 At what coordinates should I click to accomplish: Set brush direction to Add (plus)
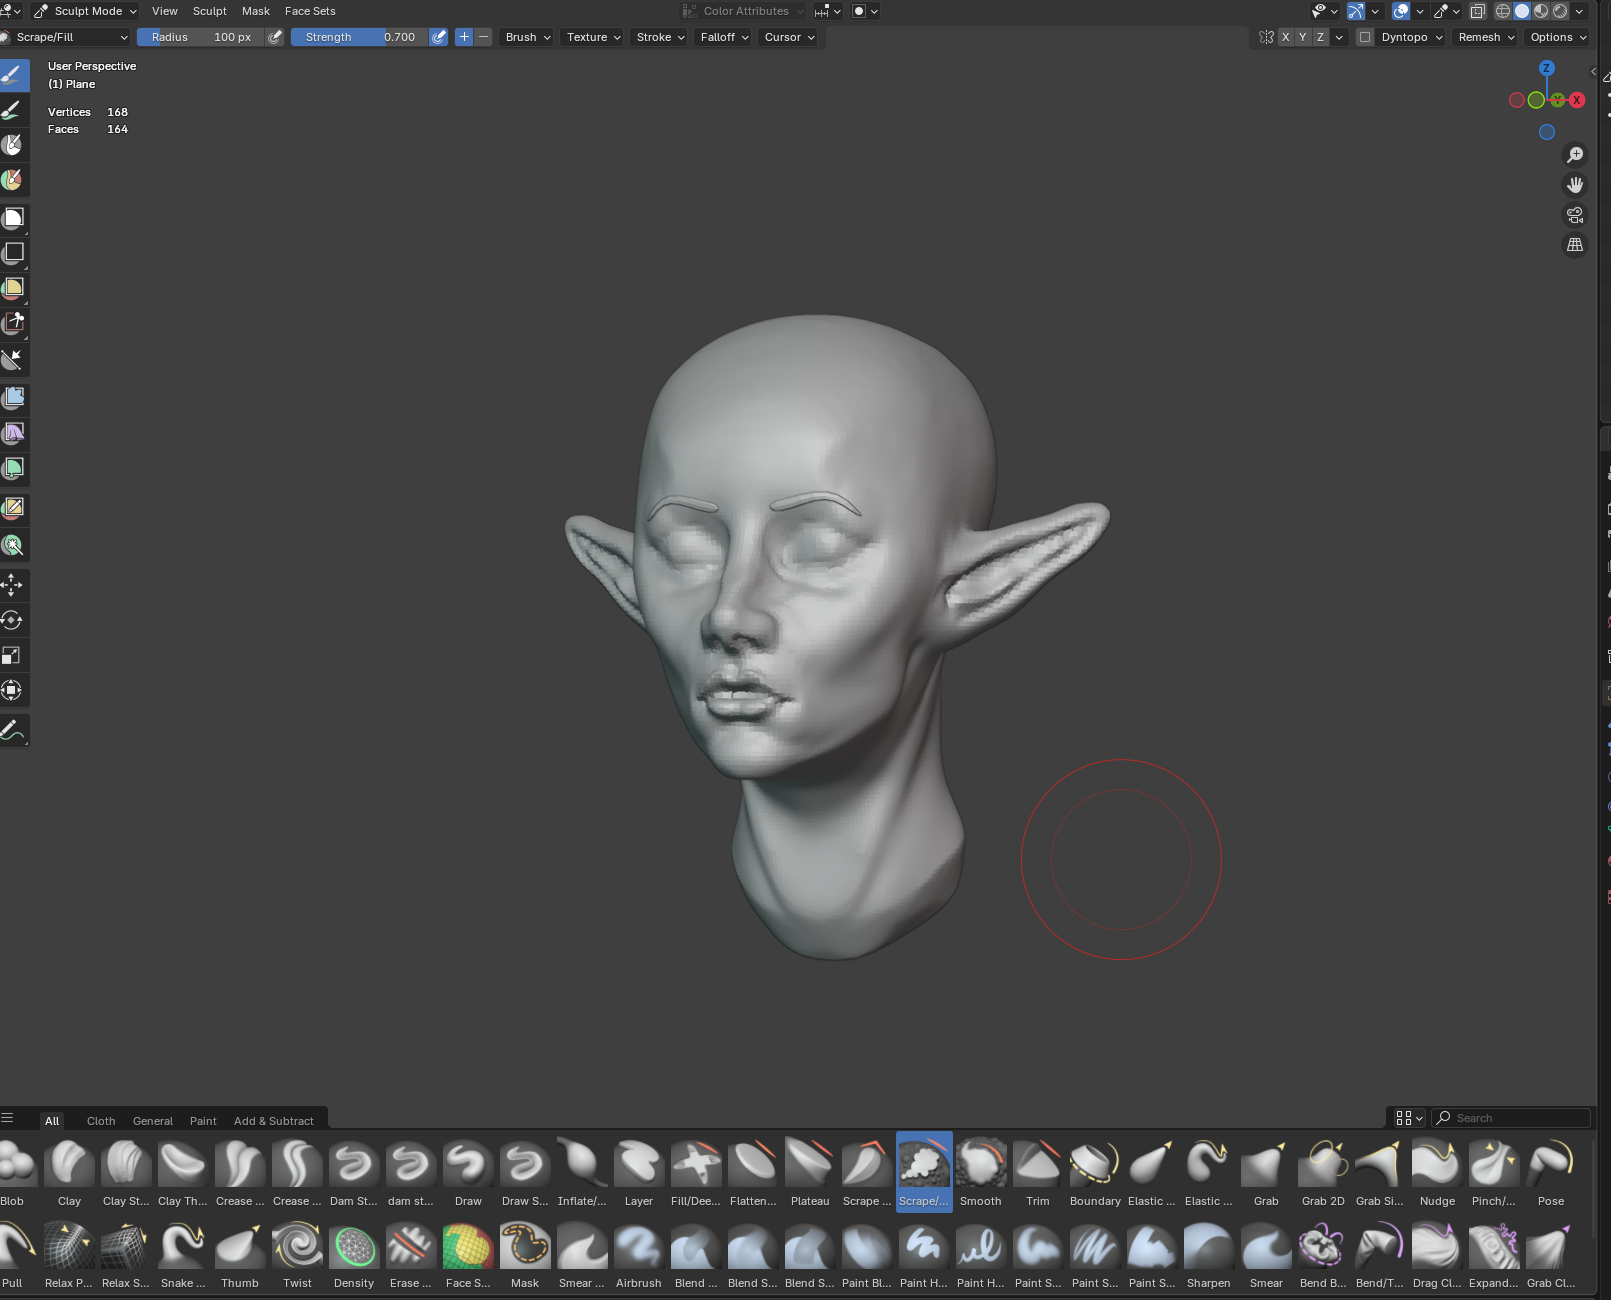[x=464, y=37]
